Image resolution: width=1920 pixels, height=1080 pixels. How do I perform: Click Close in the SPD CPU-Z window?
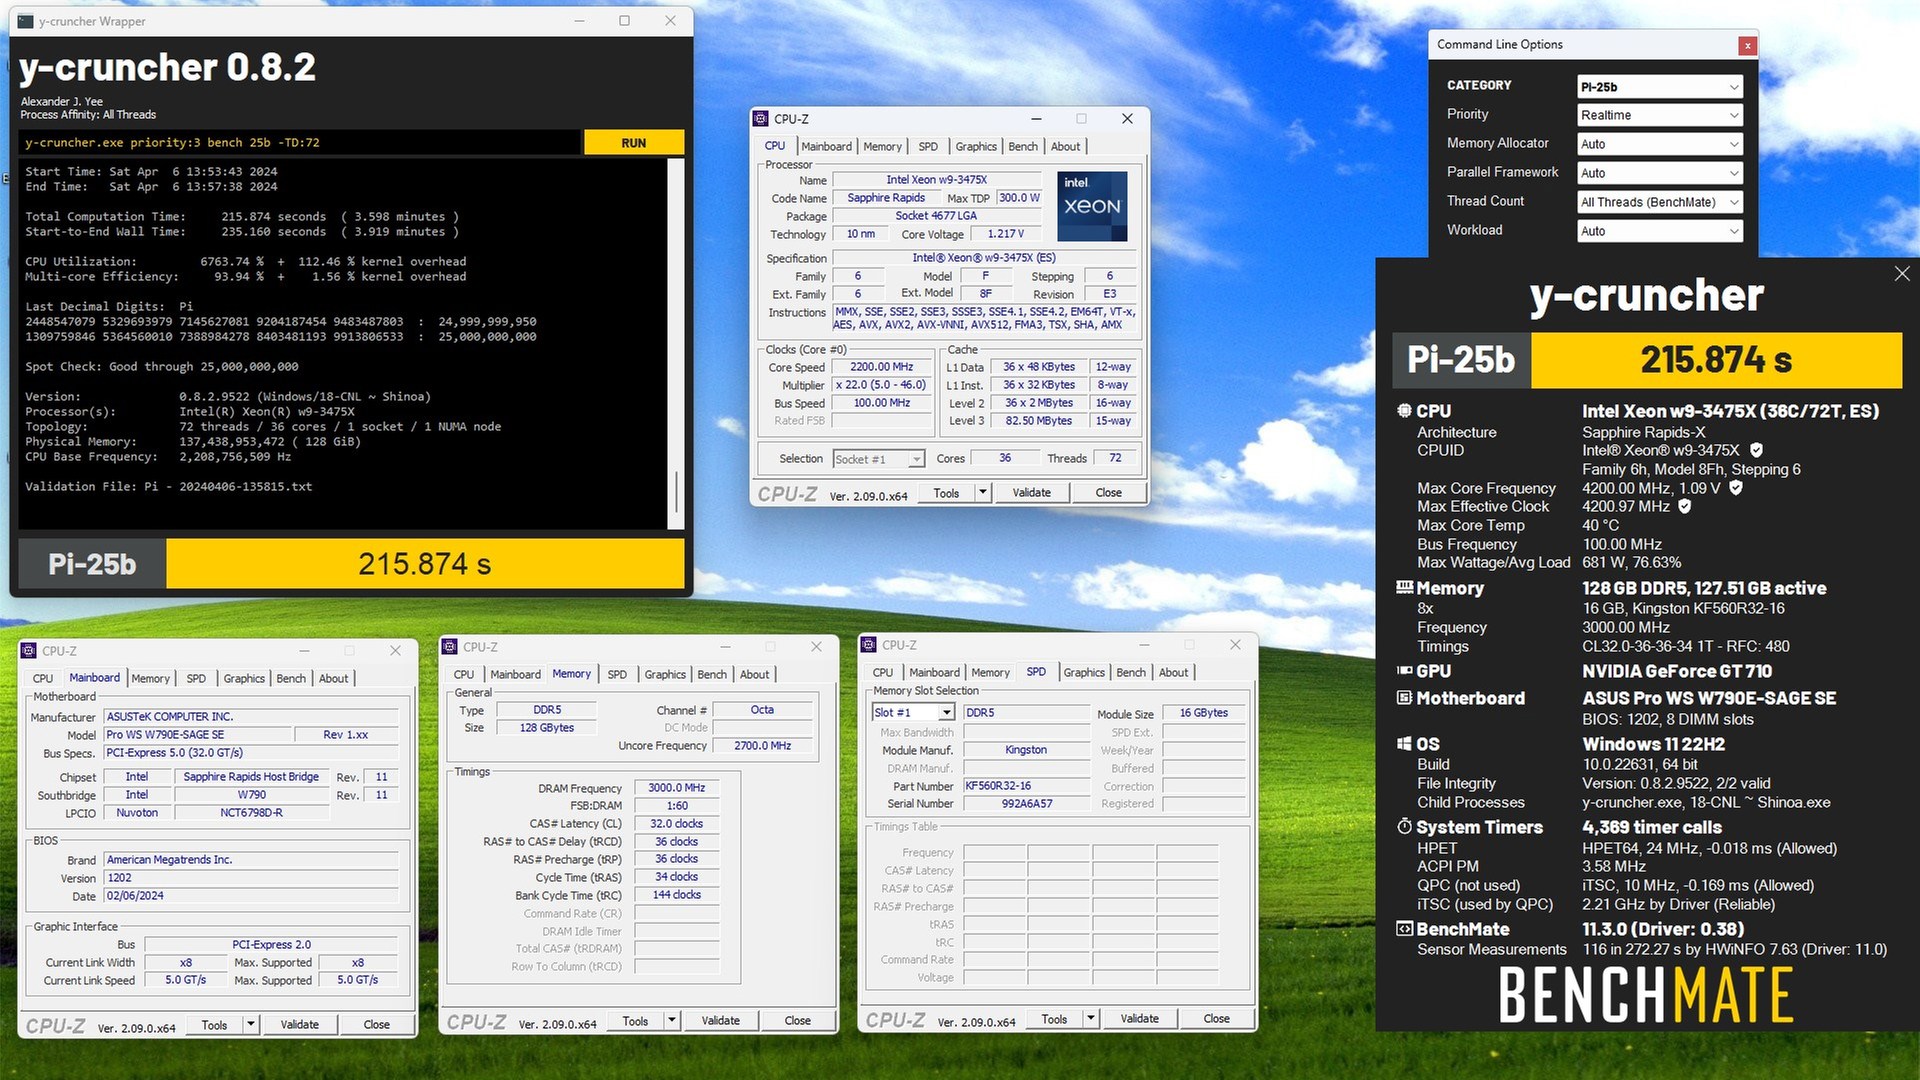point(1216,1018)
